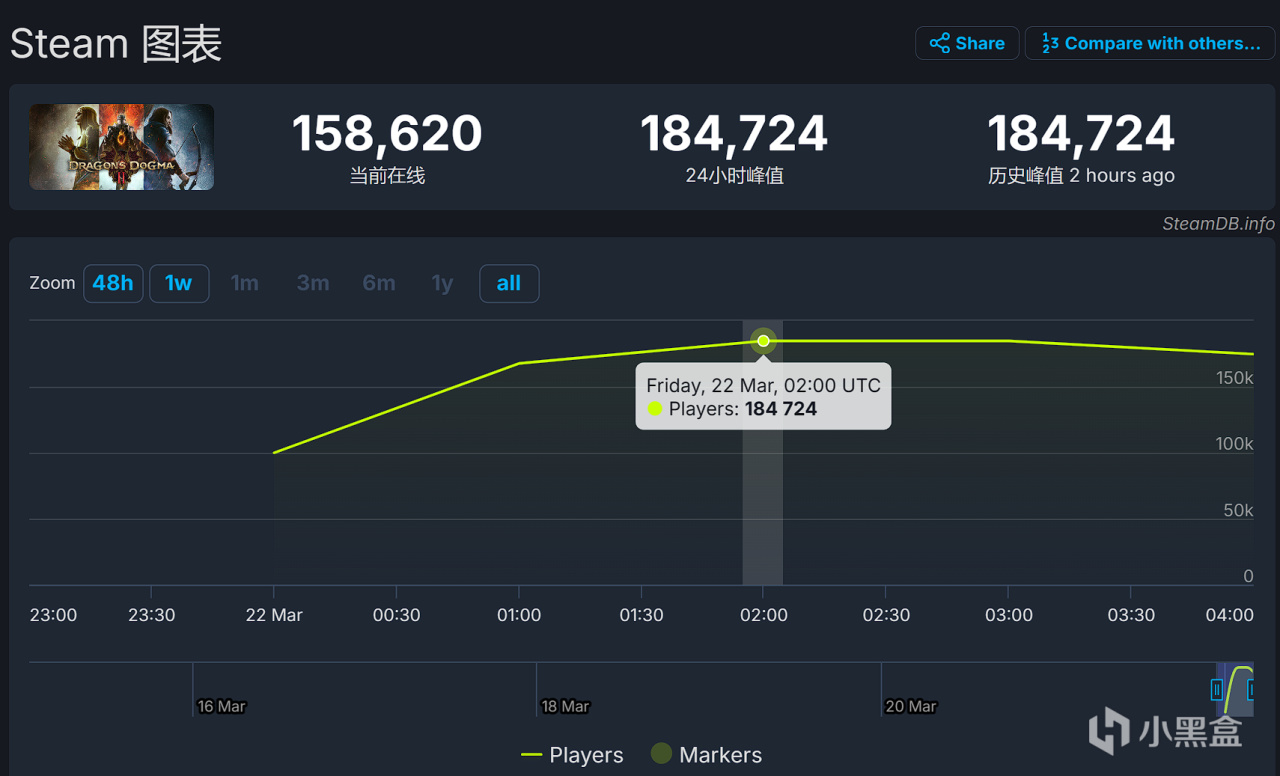
Task: Select the 48h zoom range
Action: (x=113, y=283)
